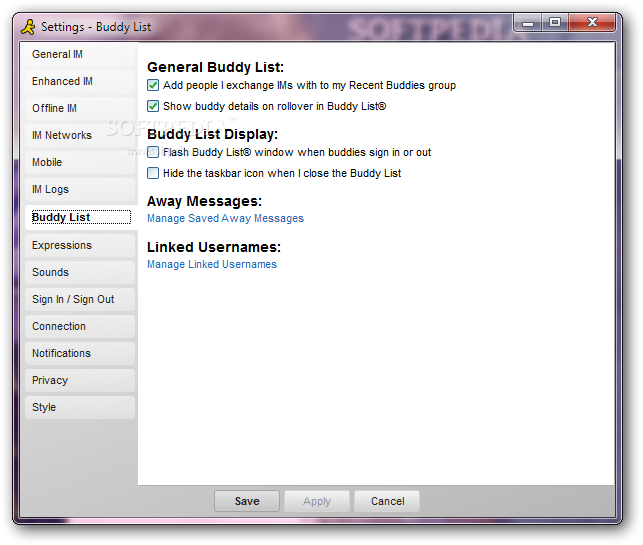Screen dimensions: 643x545
Task: Click the General Buddy List heading
Action: coord(215,67)
